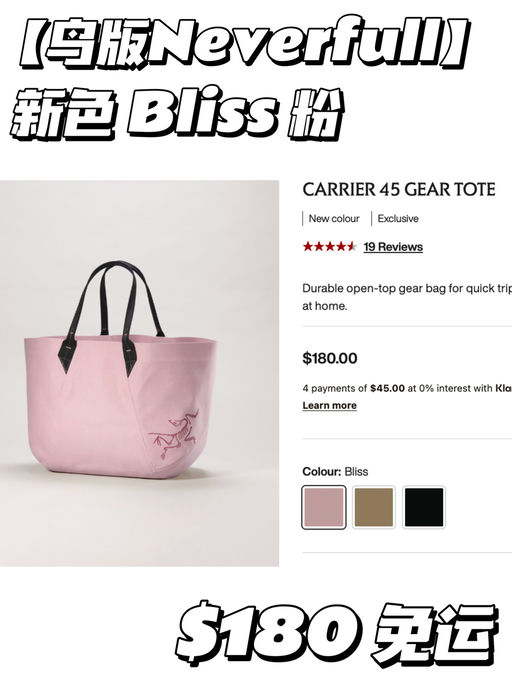This screenshot has height=683, width=512.
Task: Open the 19 Reviews link
Action: 393,247
